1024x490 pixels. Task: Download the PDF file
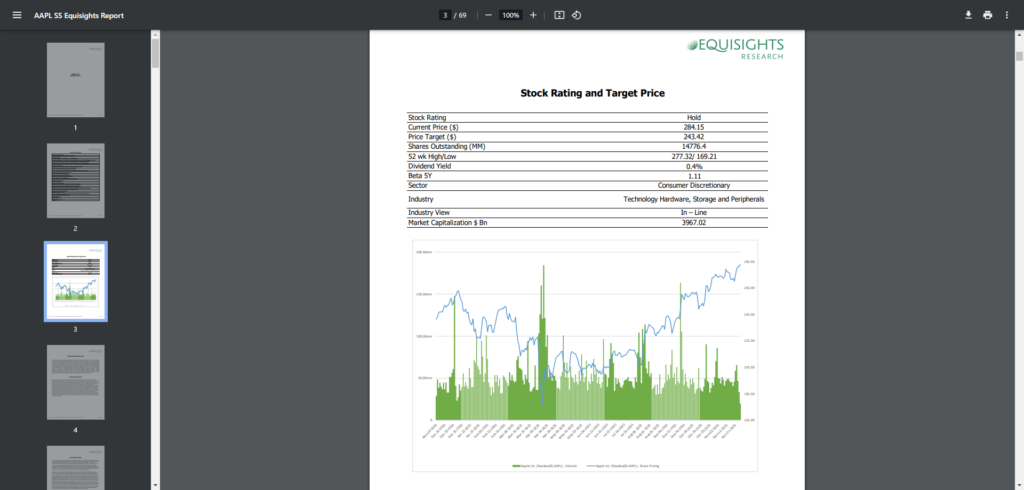pyautogui.click(x=968, y=15)
